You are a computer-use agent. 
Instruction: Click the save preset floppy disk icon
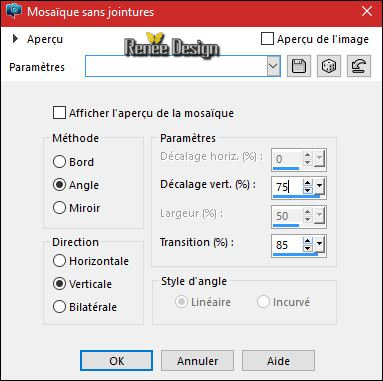click(x=299, y=66)
